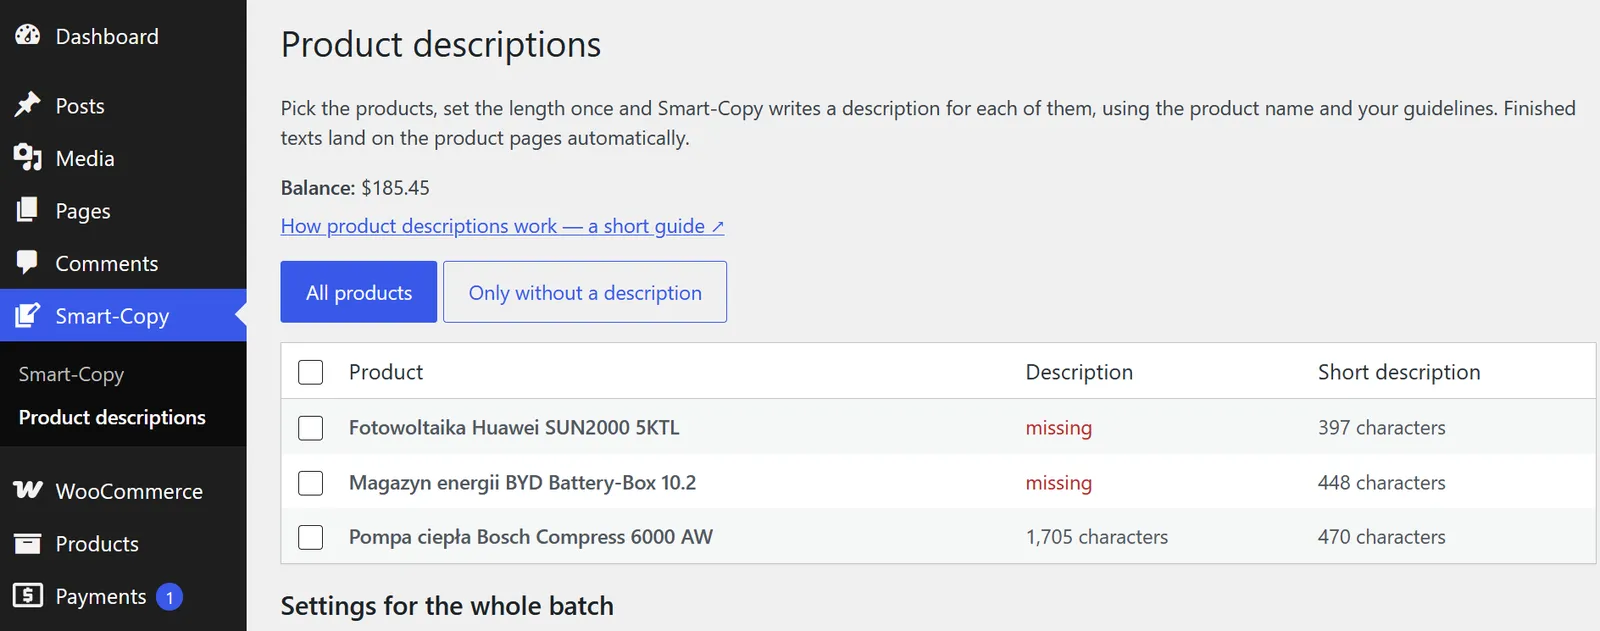
Task: Click the WooCommerce logo icon
Action: click(x=28, y=490)
